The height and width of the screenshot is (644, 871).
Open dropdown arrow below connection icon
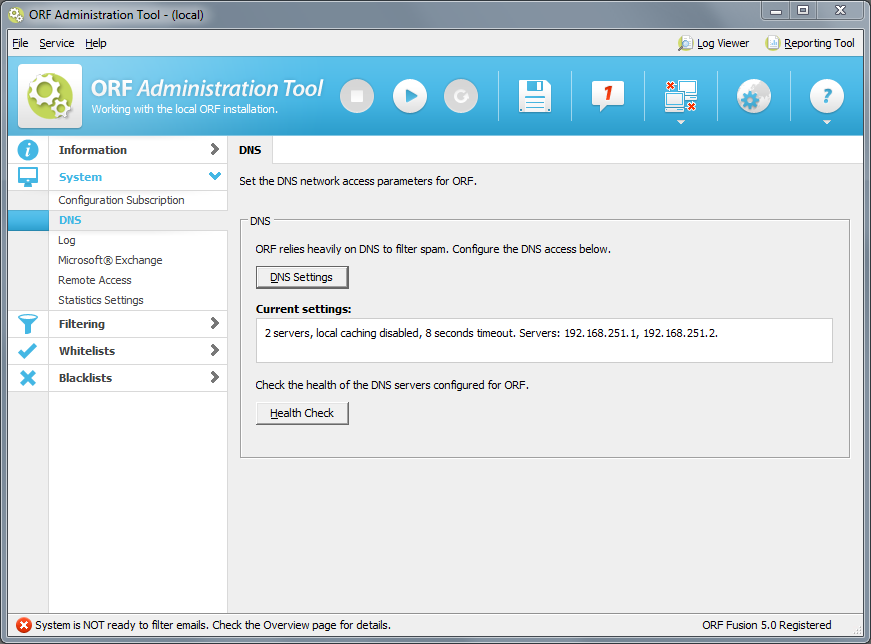tap(680, 122)
